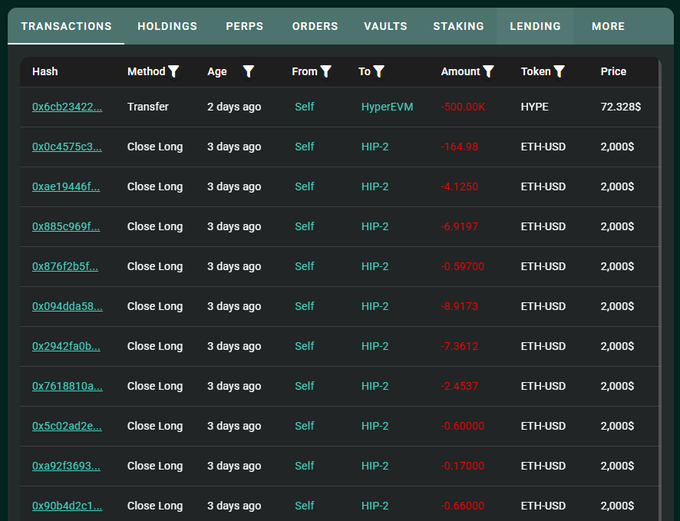The height and width of the screenshot is (521, 680).
Task: Open transaction hash 0xae19446f...
Action: [66, 187]
